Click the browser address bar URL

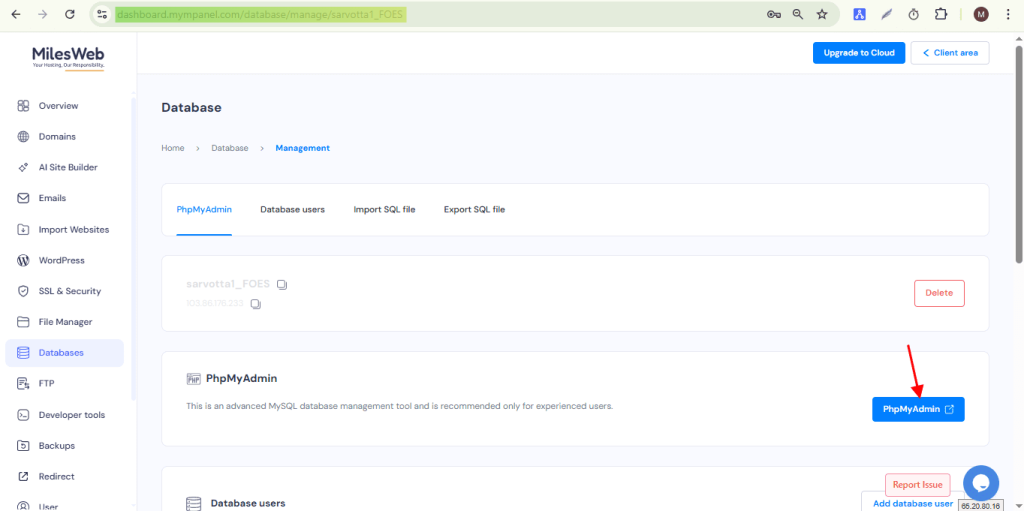261,14
